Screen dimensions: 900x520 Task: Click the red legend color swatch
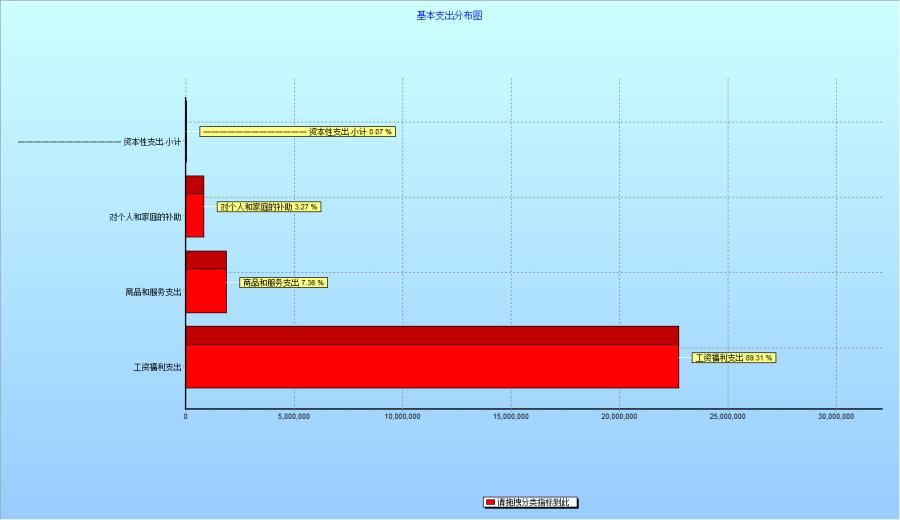tap(489, 502)
